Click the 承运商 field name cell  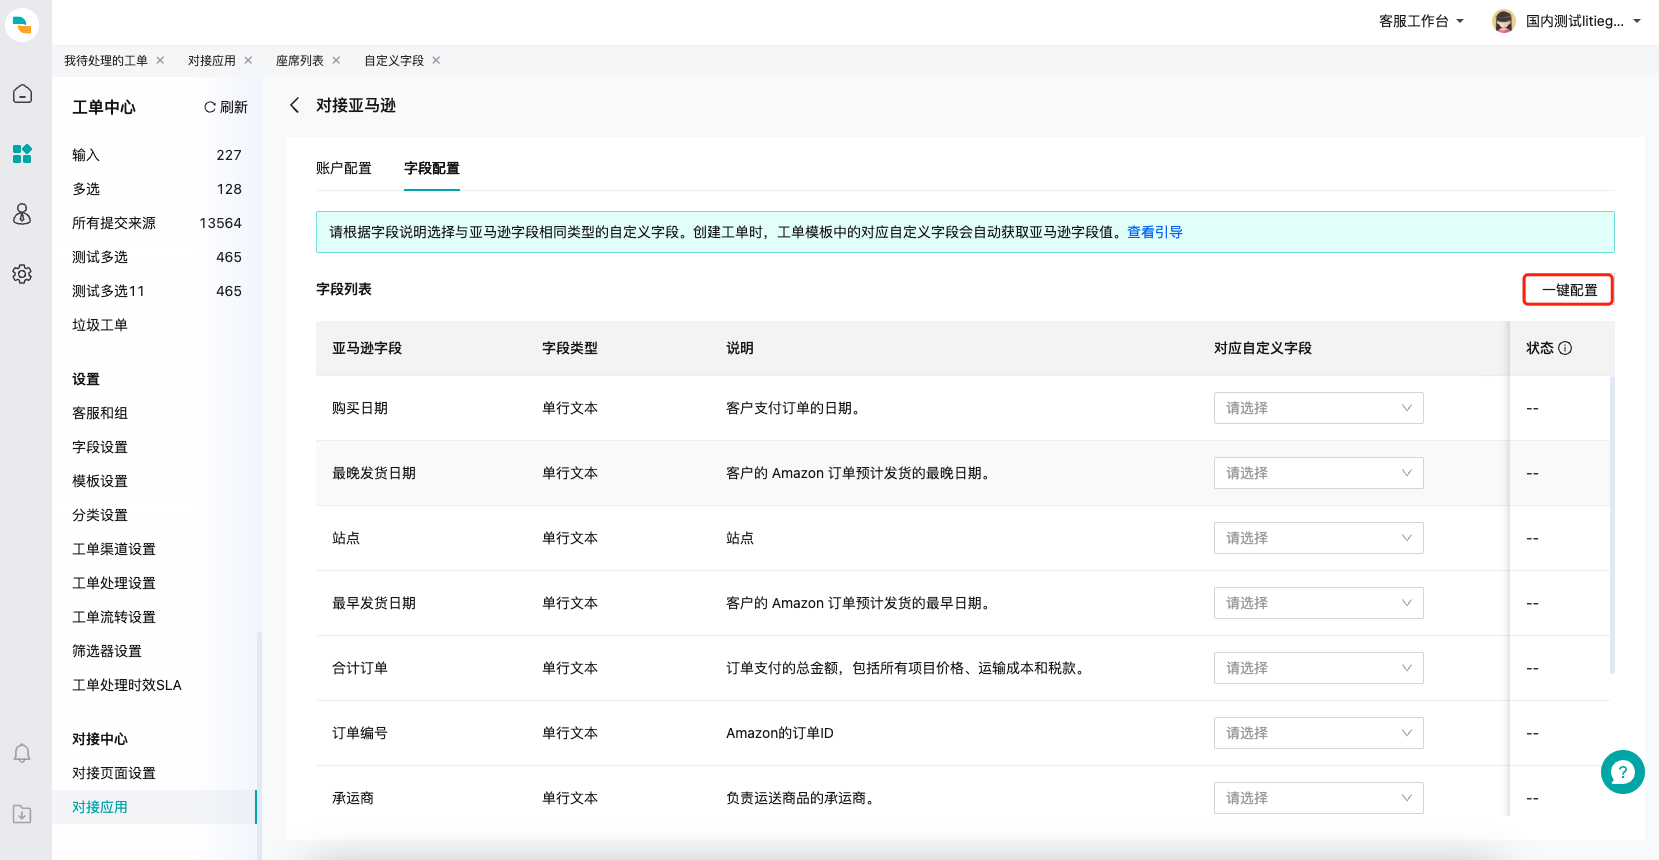tap(353, 798)
